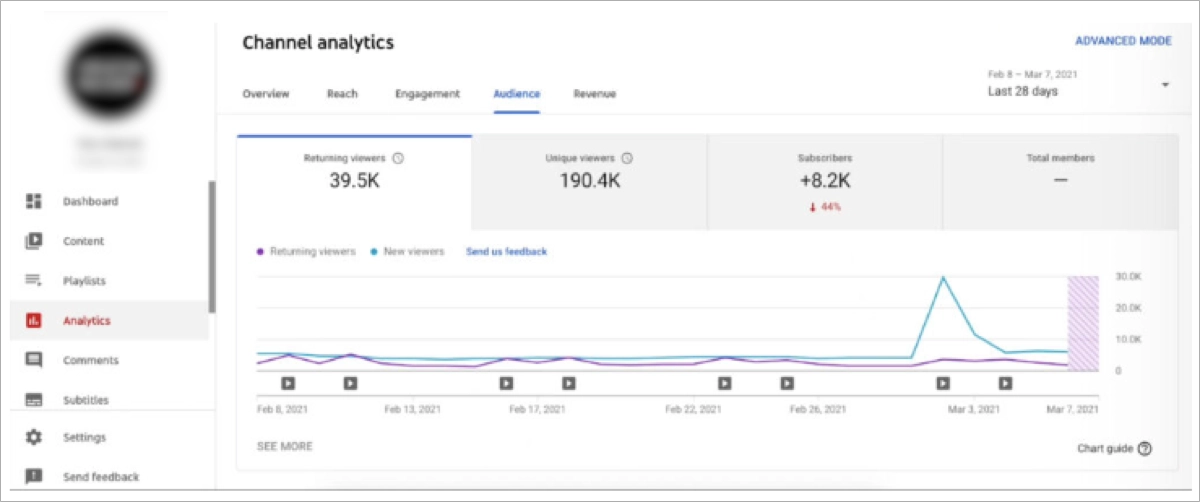This screenshot has height=502, width=1200.
Task: Click the Feb 13, 2021 date label
Action: coord(413,409)
